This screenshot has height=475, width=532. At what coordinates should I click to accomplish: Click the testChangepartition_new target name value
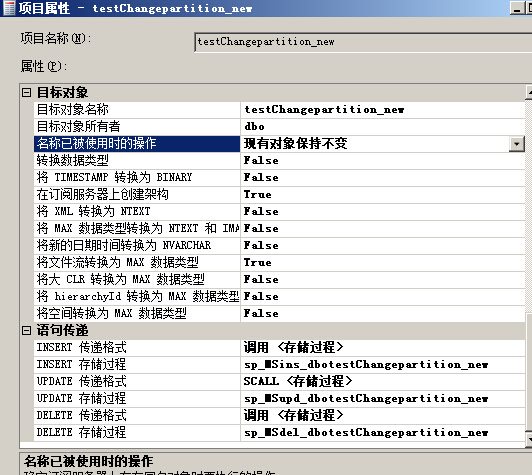coord(324,110)
